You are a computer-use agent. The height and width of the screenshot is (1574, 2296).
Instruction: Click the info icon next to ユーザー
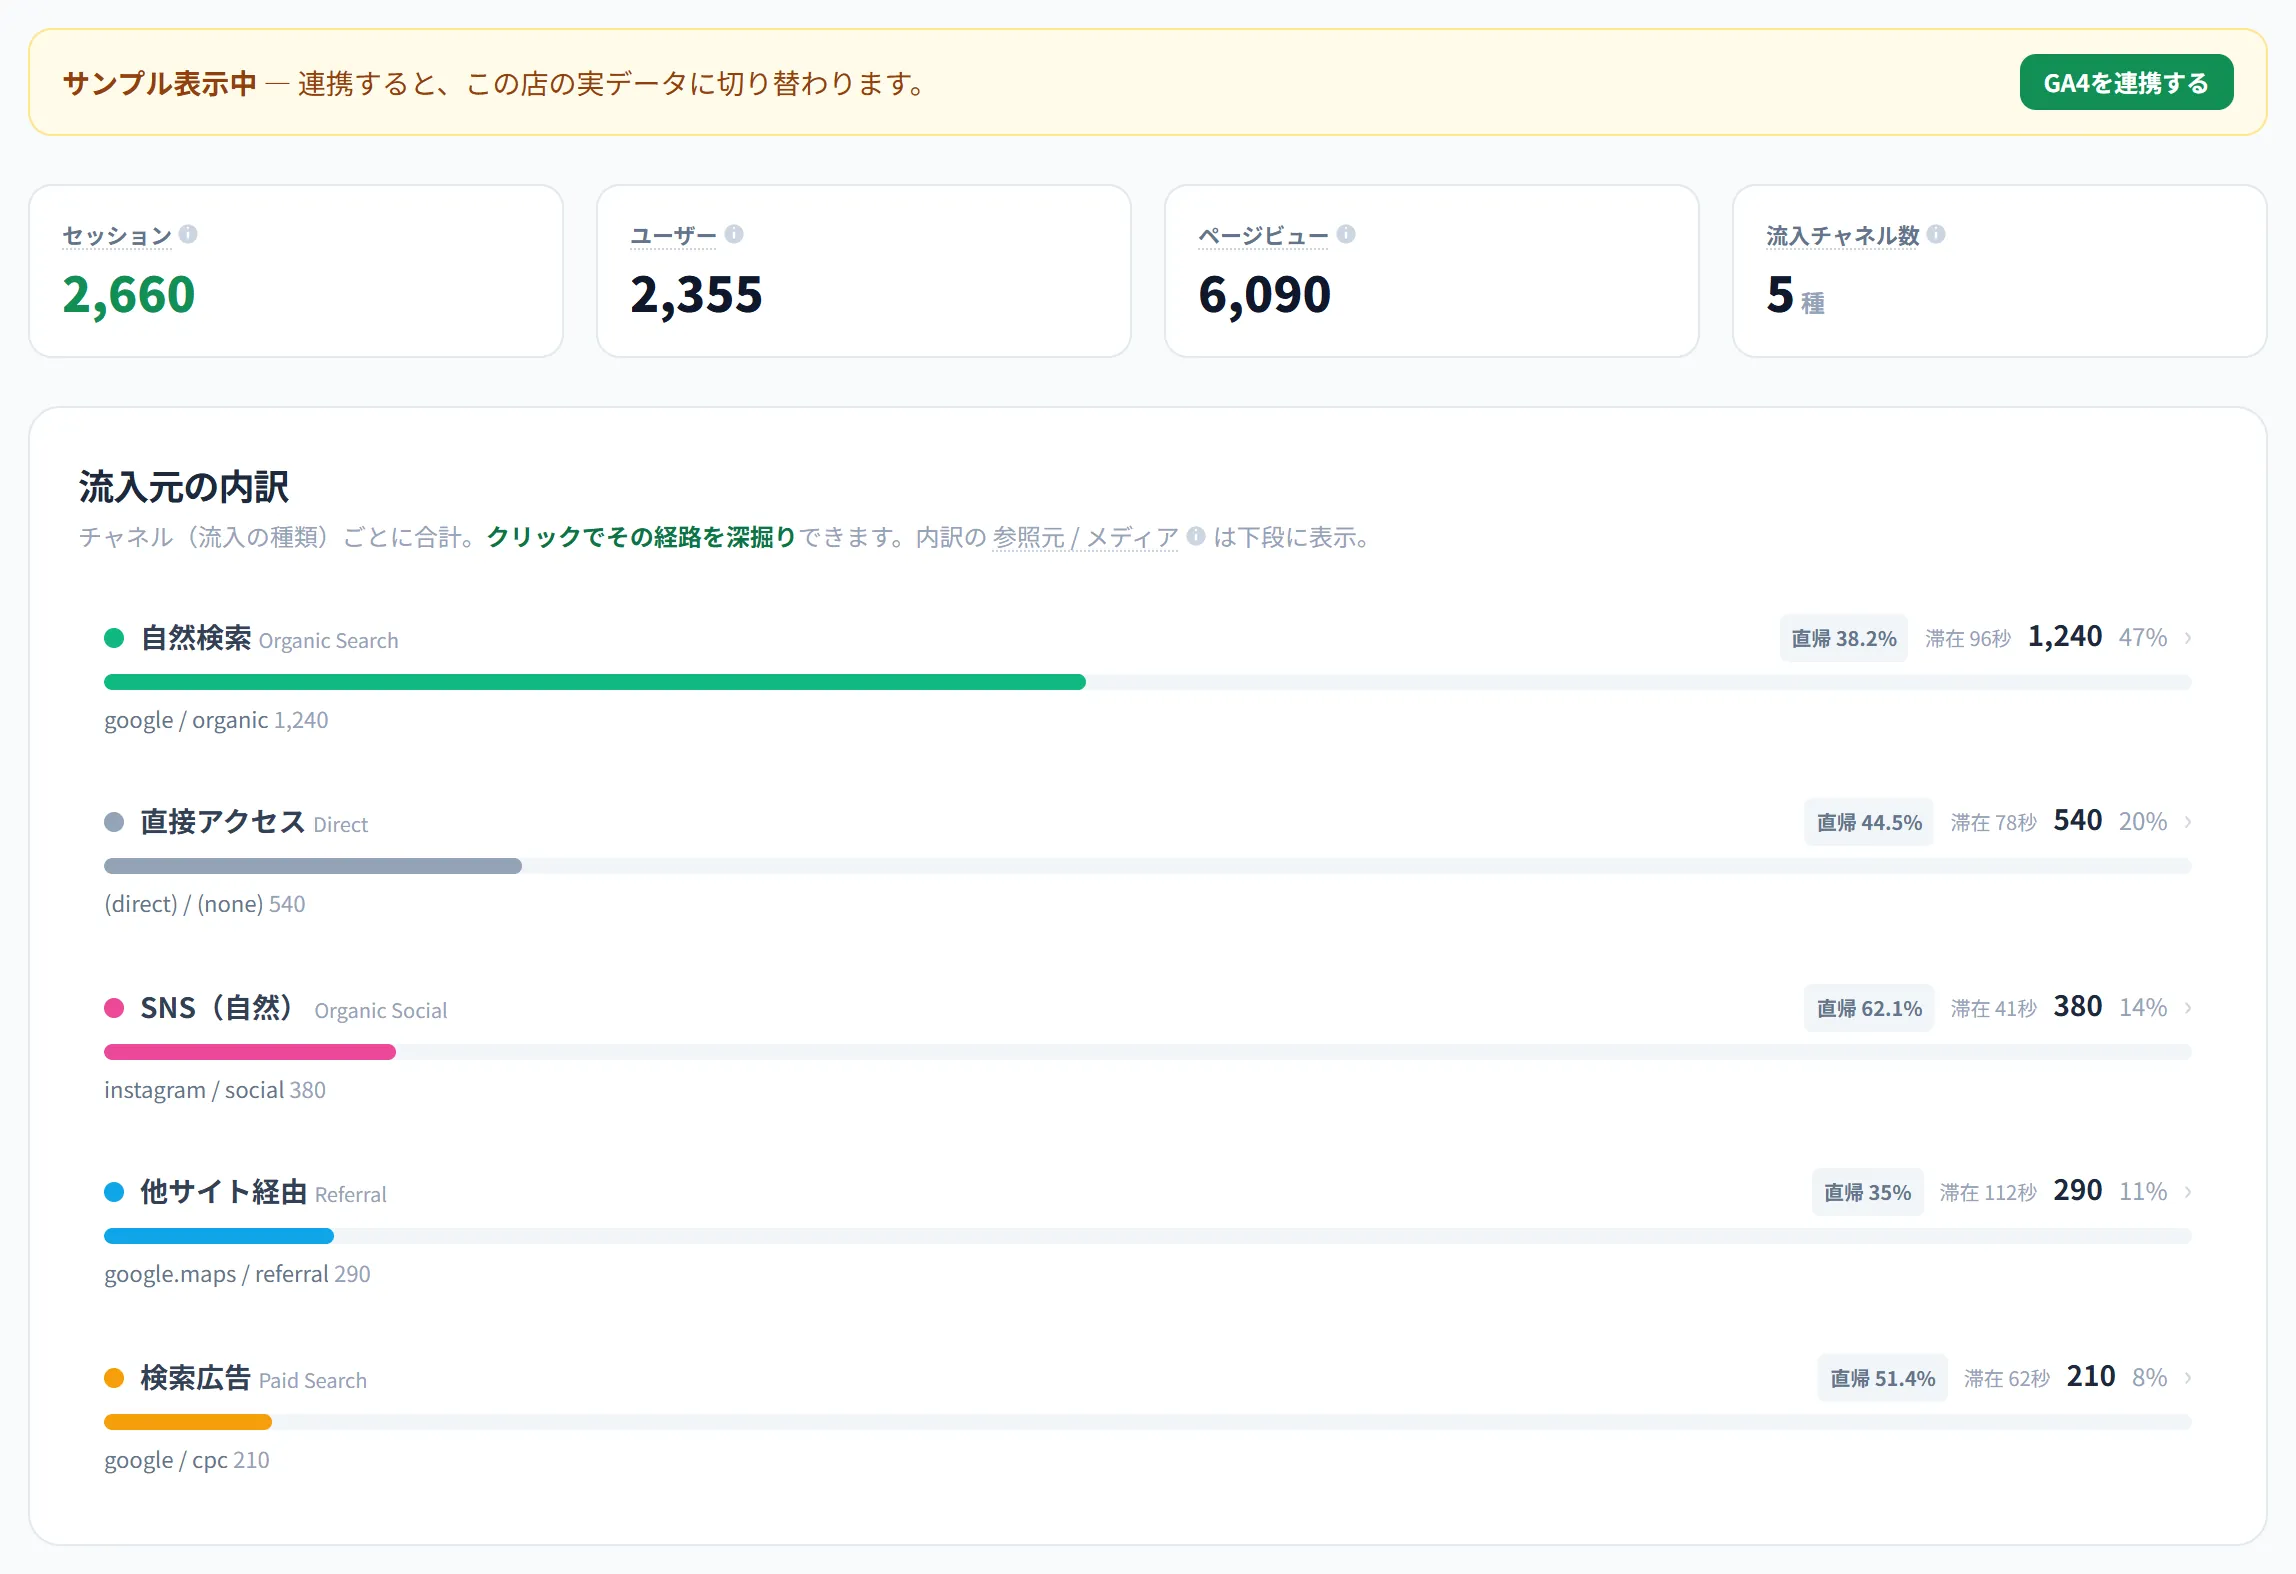tap(734, 234)
